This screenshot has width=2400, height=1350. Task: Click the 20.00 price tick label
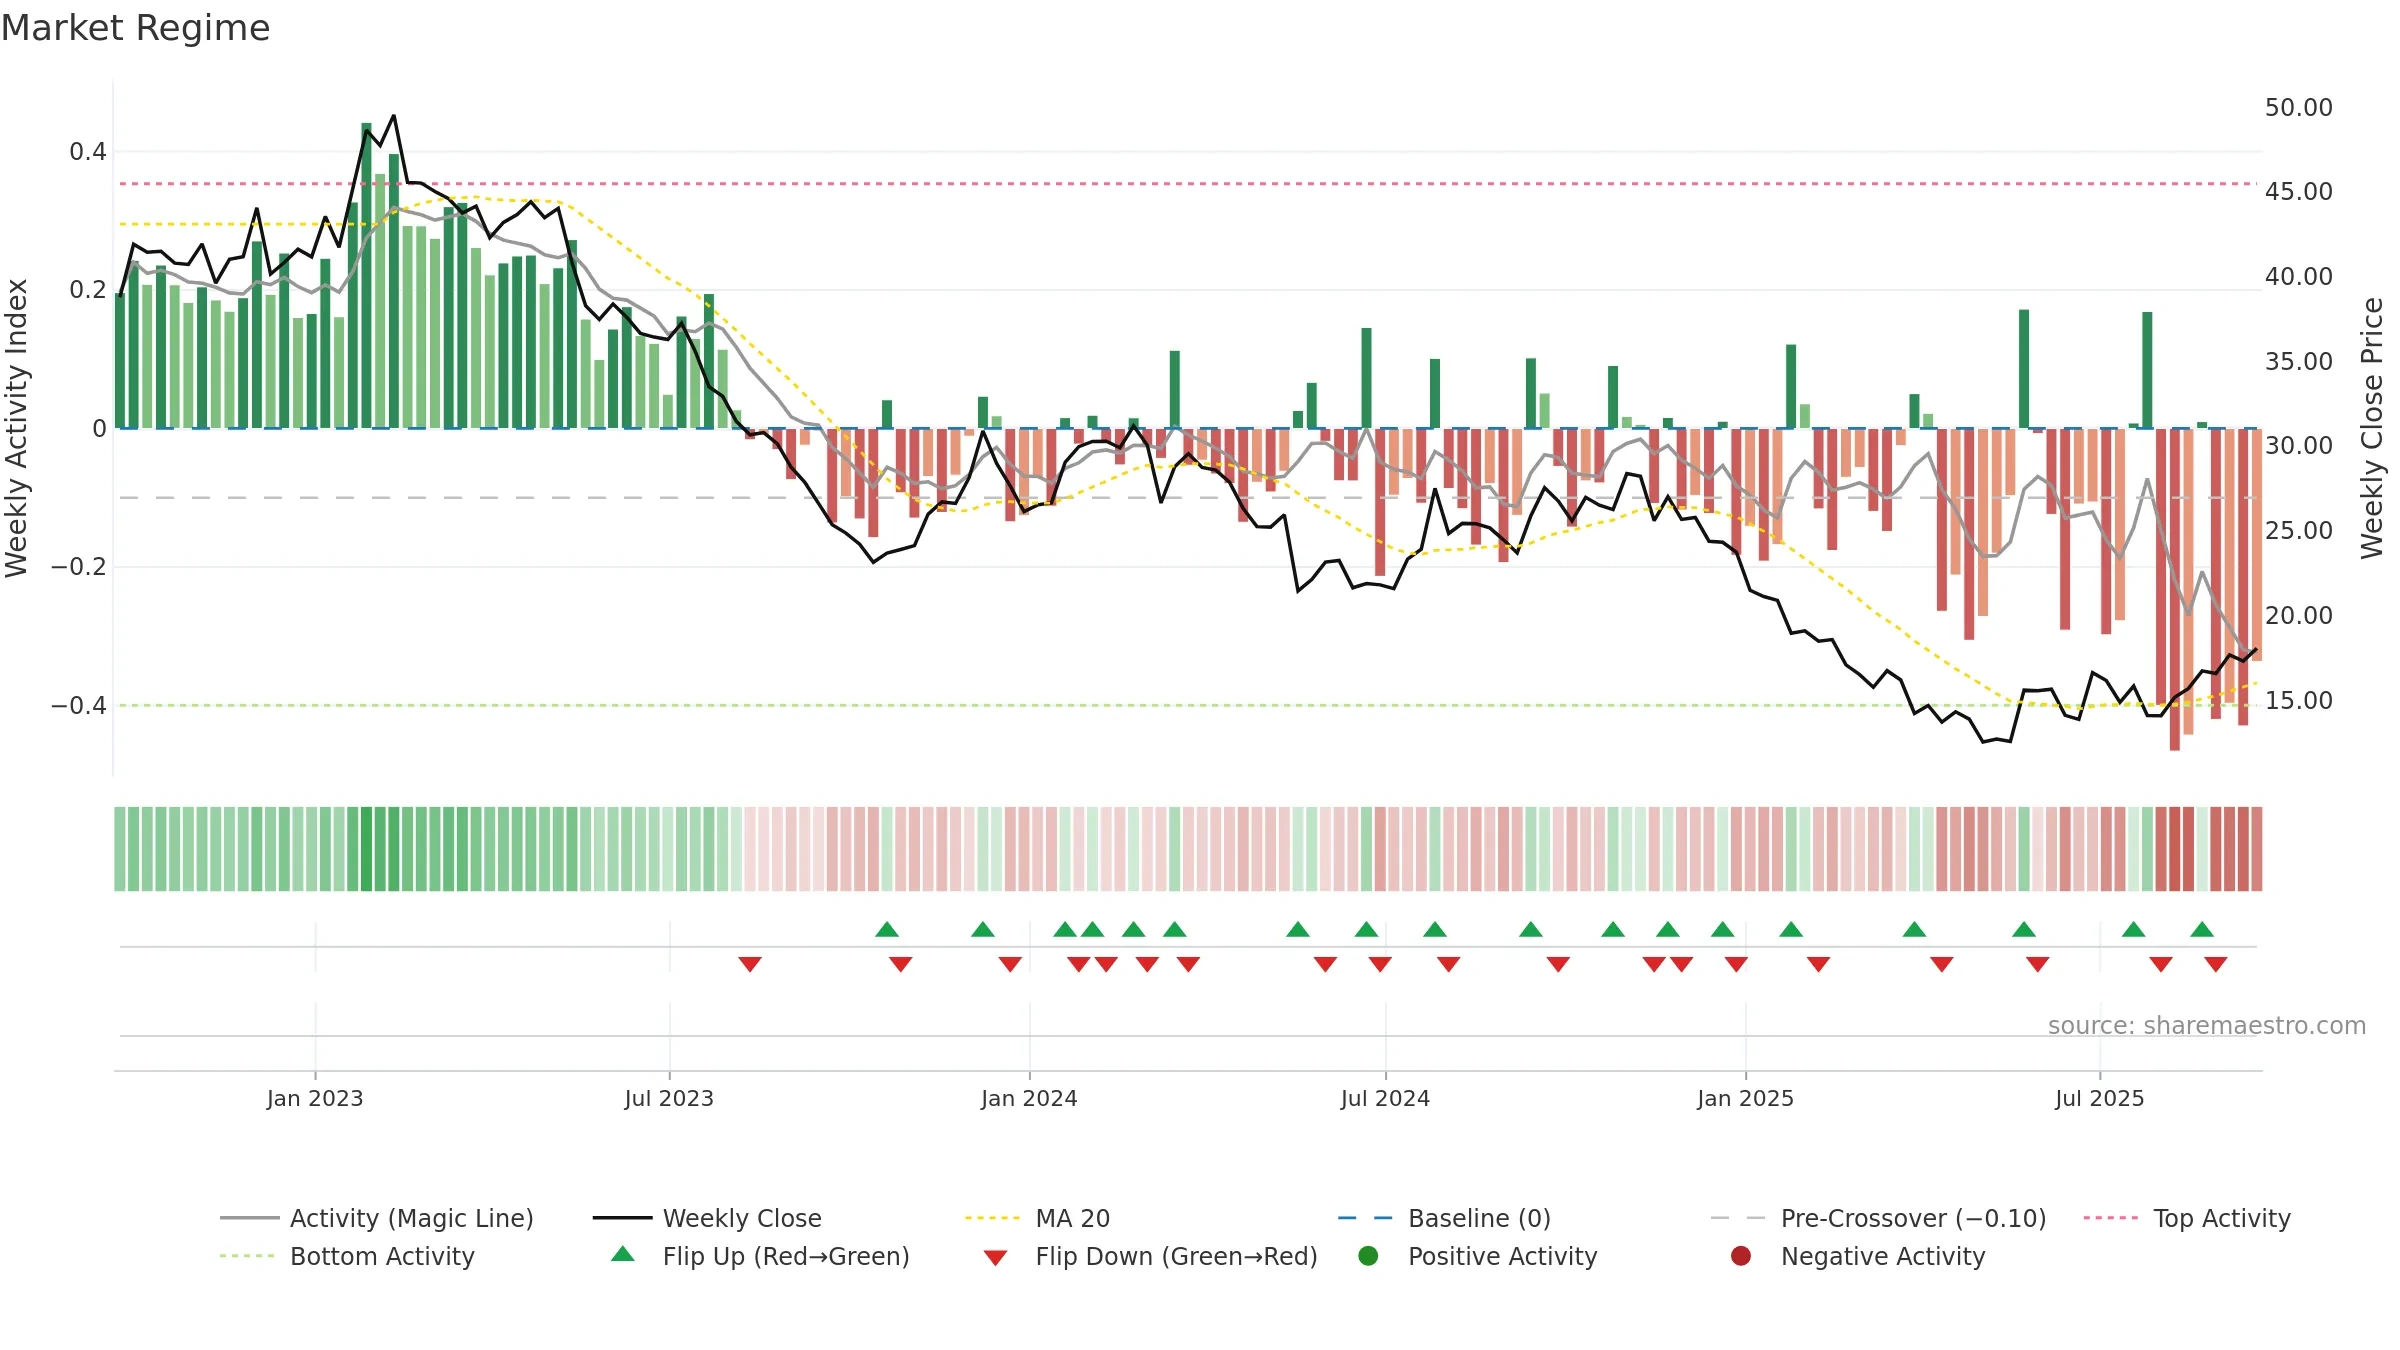pyautogui.click(x=2299, y=615)
